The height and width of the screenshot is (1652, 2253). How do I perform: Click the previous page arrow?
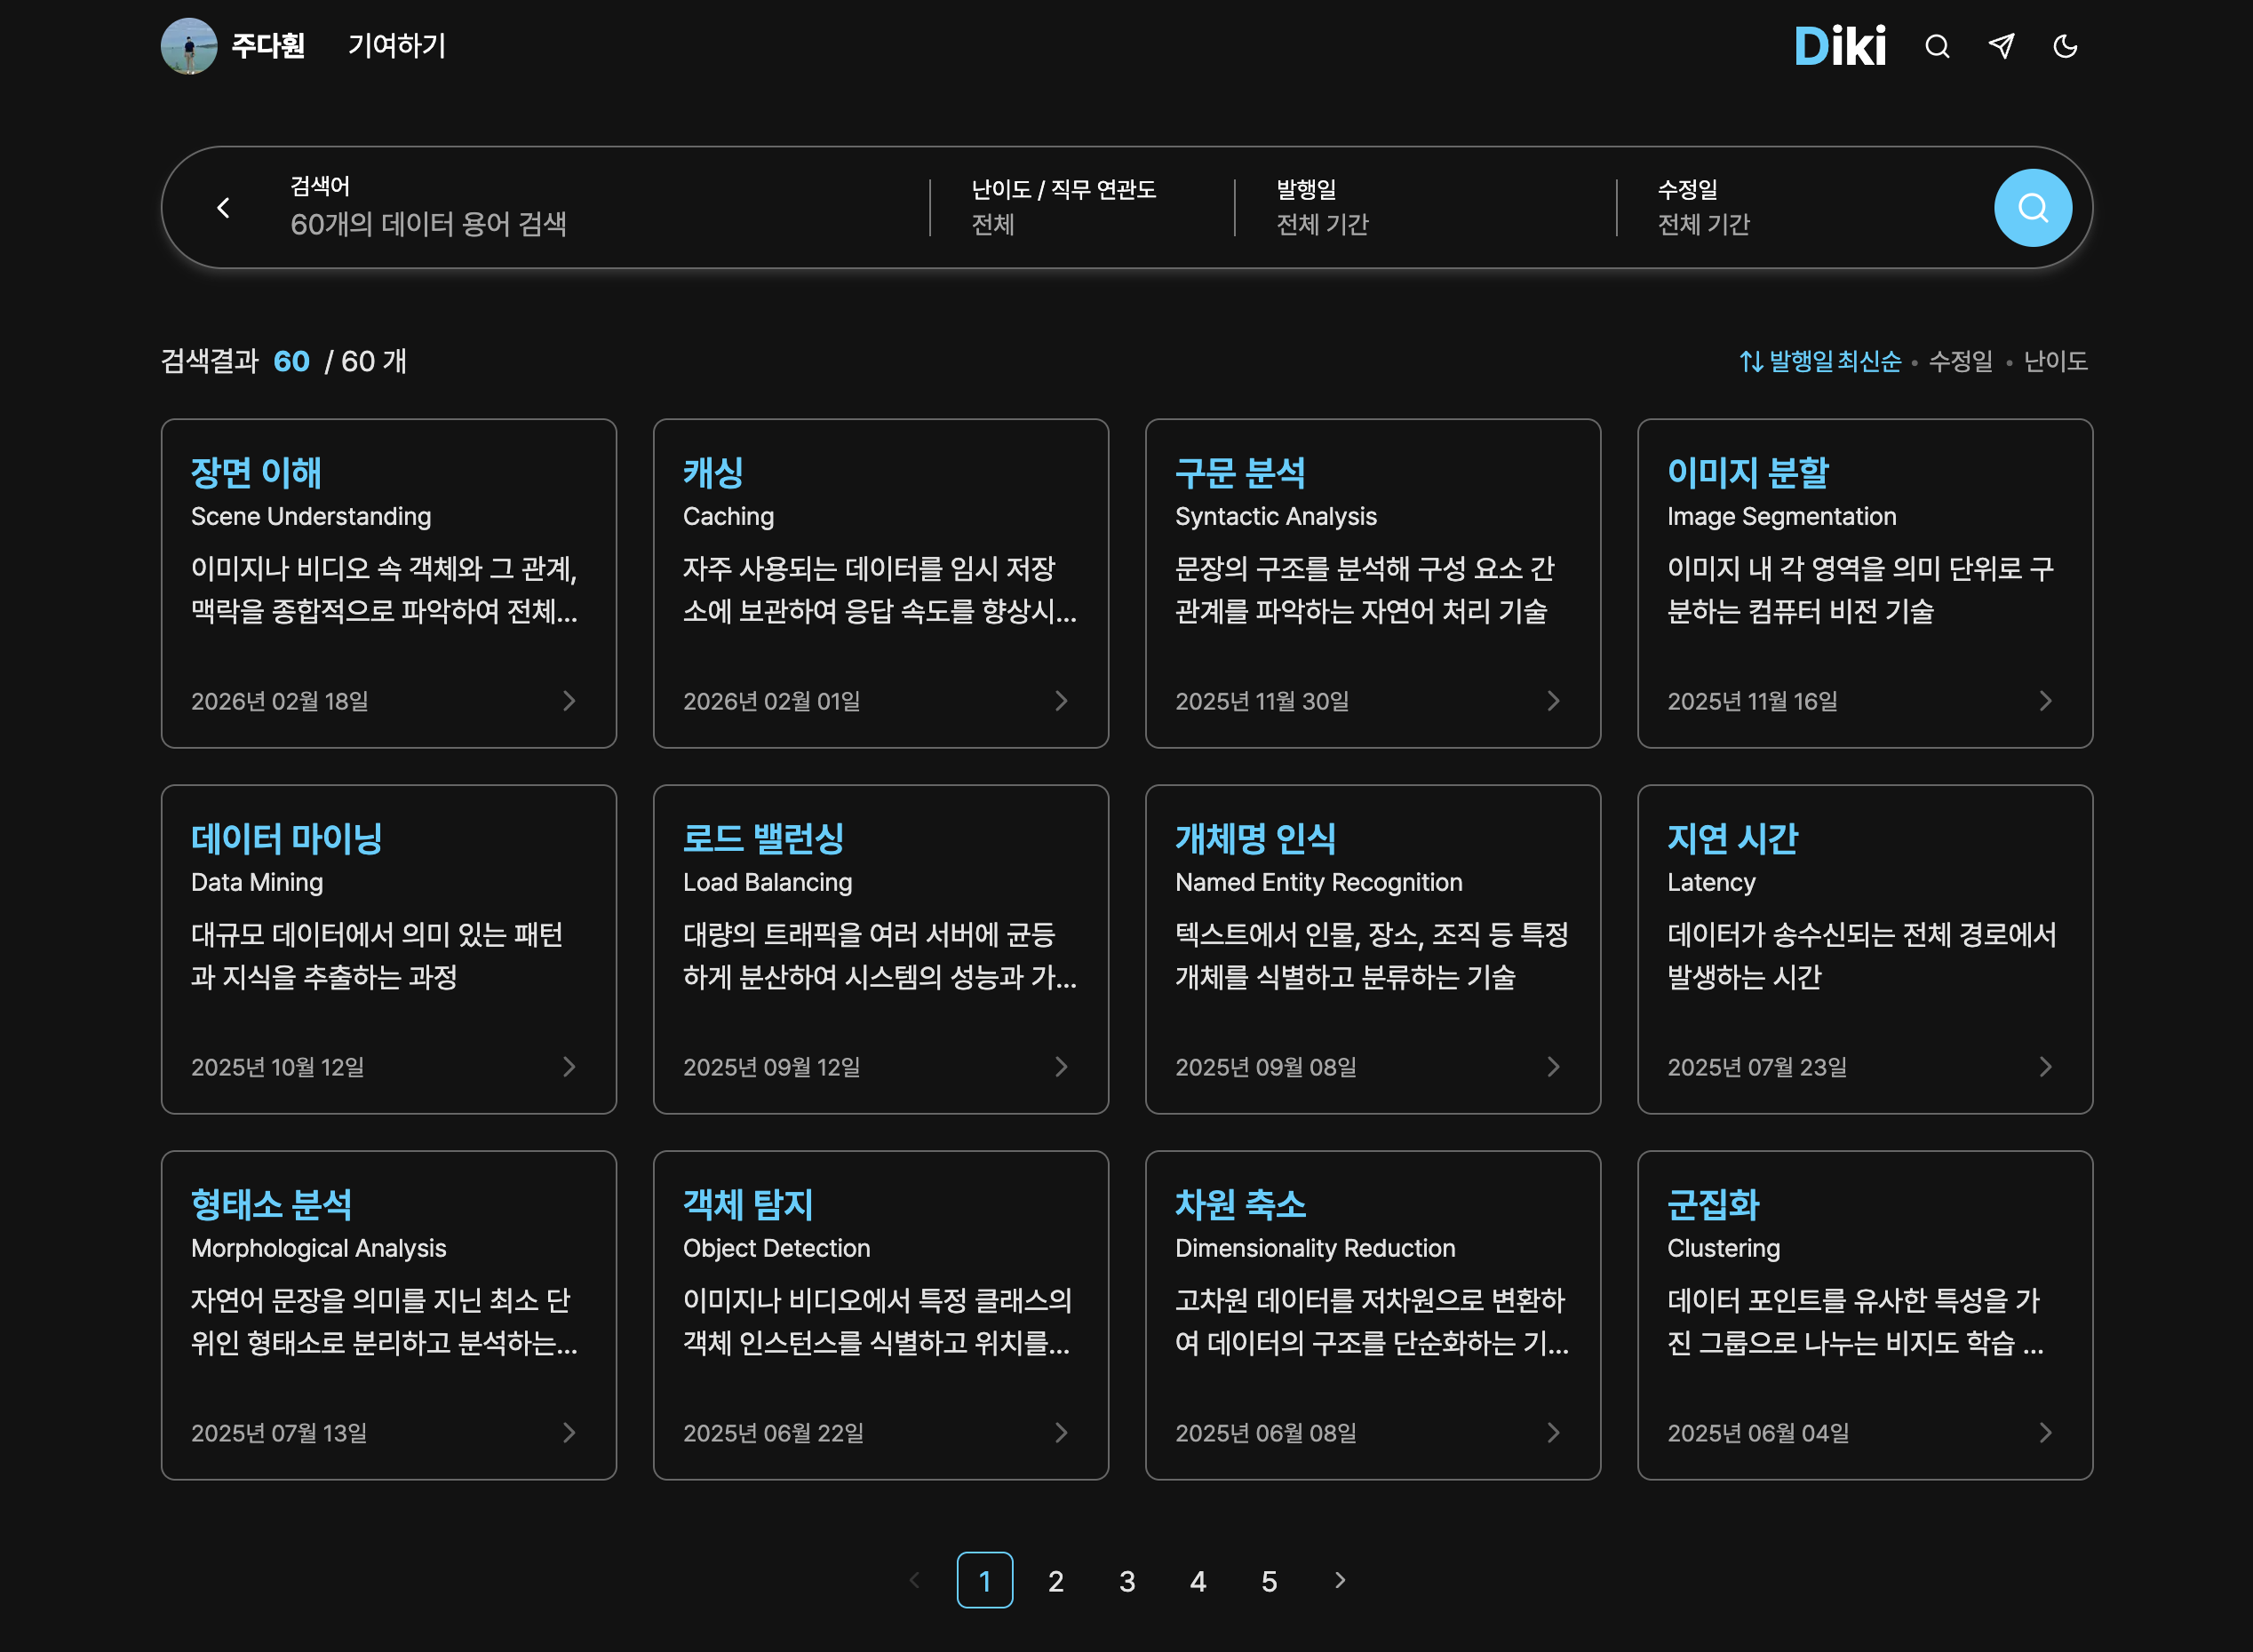[914, 1580]
